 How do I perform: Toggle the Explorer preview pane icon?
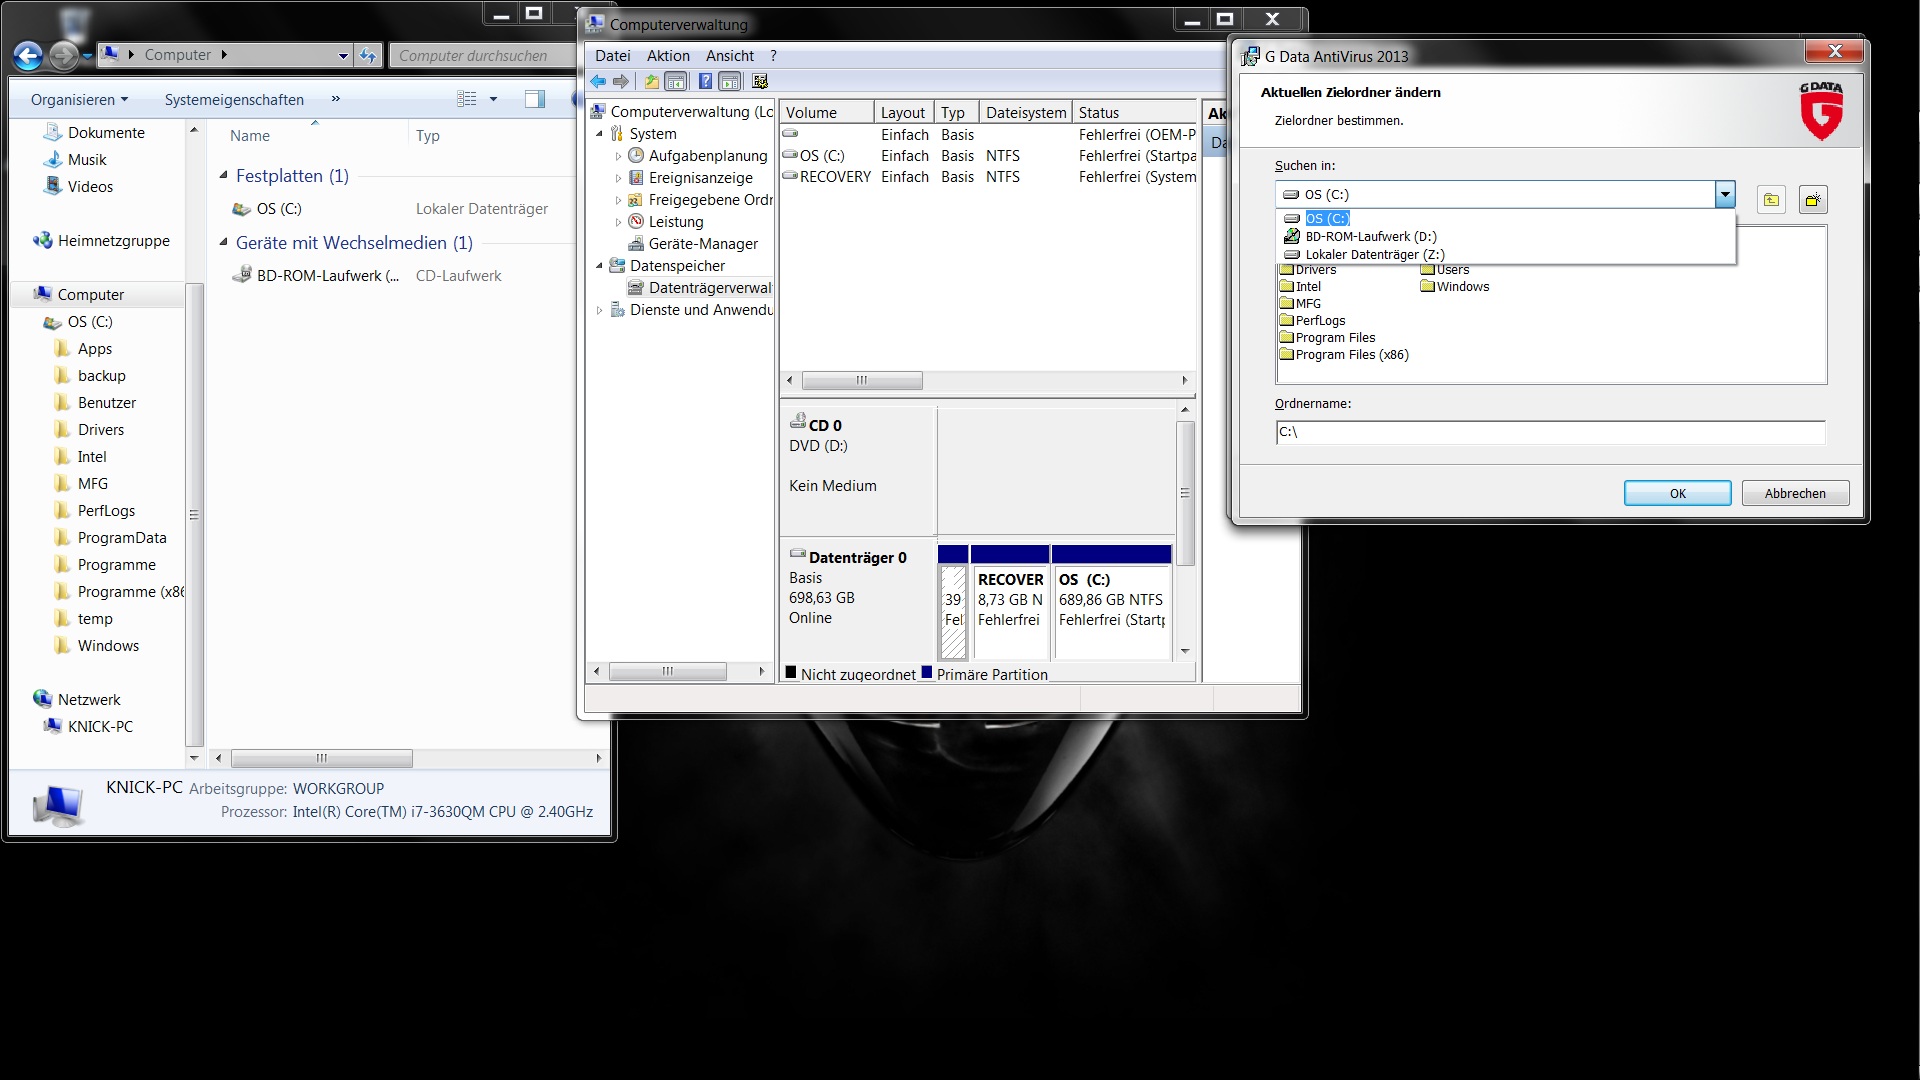[x=535, y=99]
